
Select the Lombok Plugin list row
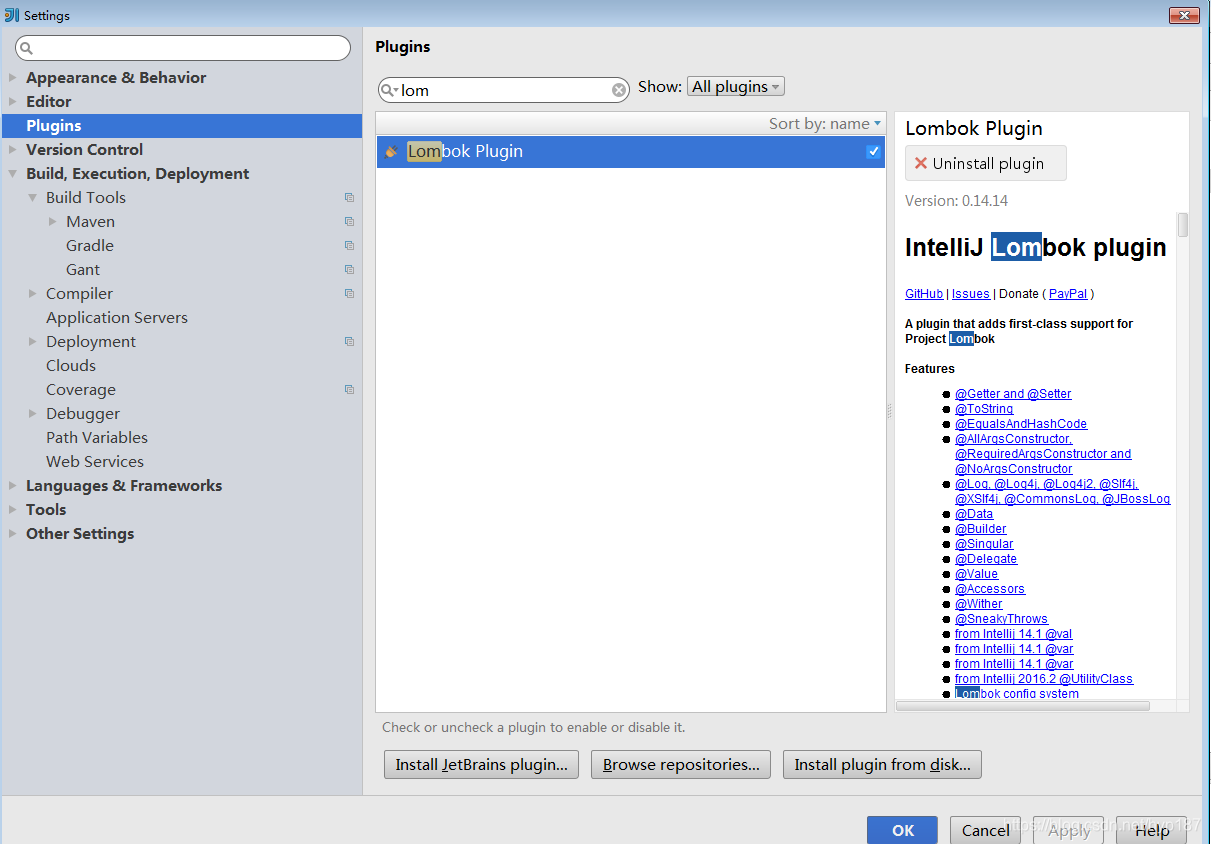631,152
